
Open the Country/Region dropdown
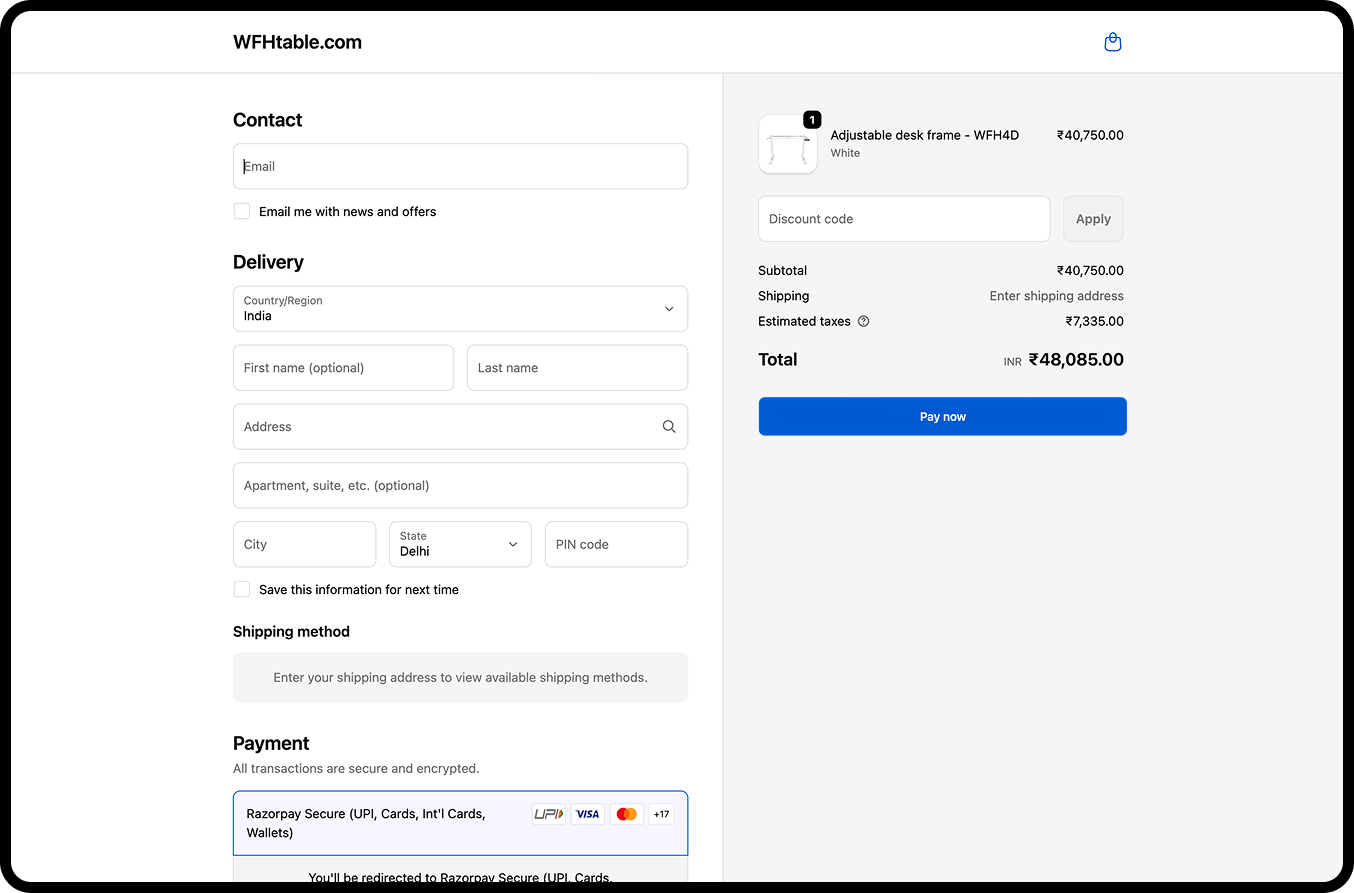coord(460,309)
